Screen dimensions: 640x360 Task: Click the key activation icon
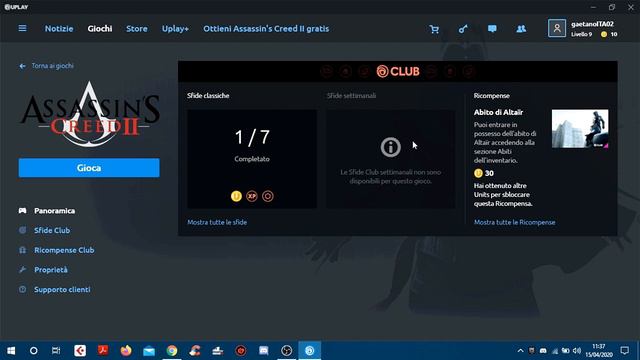(463, 29)
